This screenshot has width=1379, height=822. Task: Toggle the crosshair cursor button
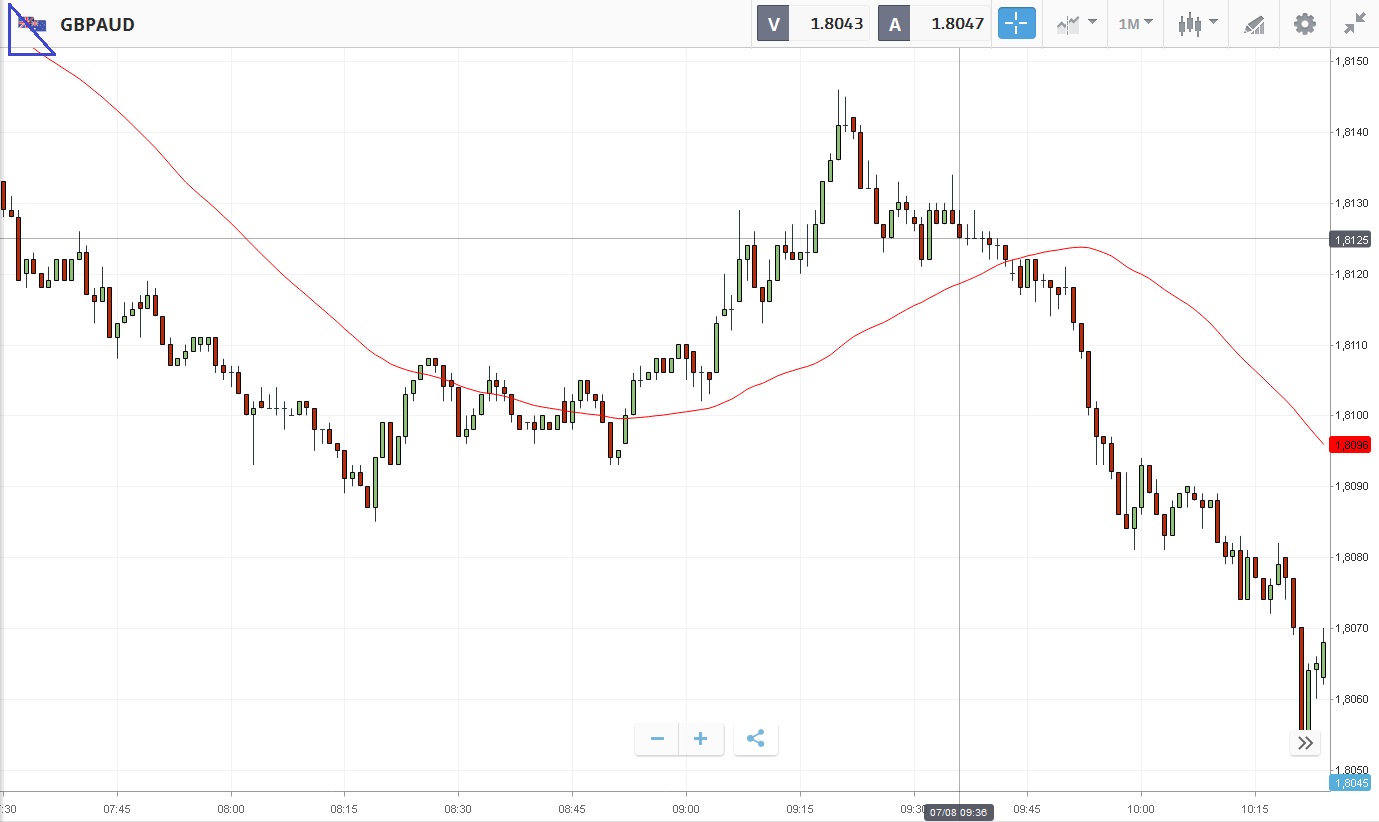pyautogui.click(x=1016, y=24)
